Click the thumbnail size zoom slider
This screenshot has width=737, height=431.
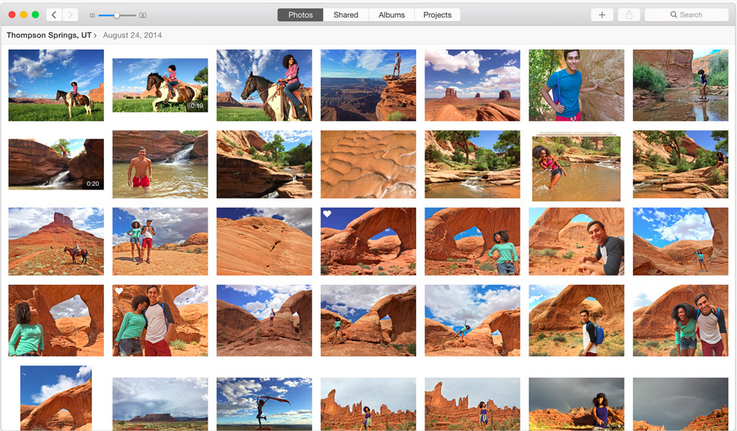point(117,16)
